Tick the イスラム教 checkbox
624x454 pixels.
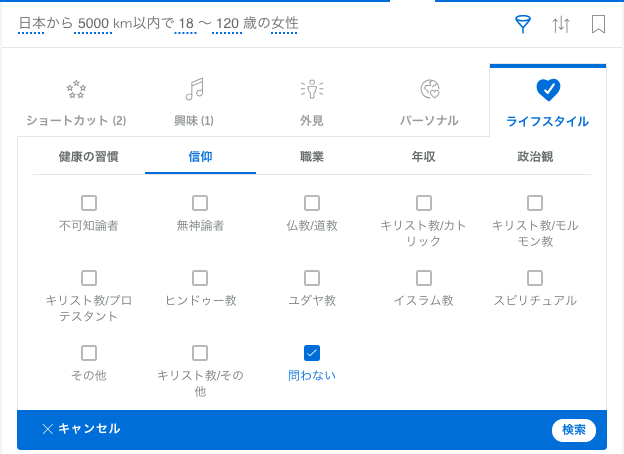424,278
